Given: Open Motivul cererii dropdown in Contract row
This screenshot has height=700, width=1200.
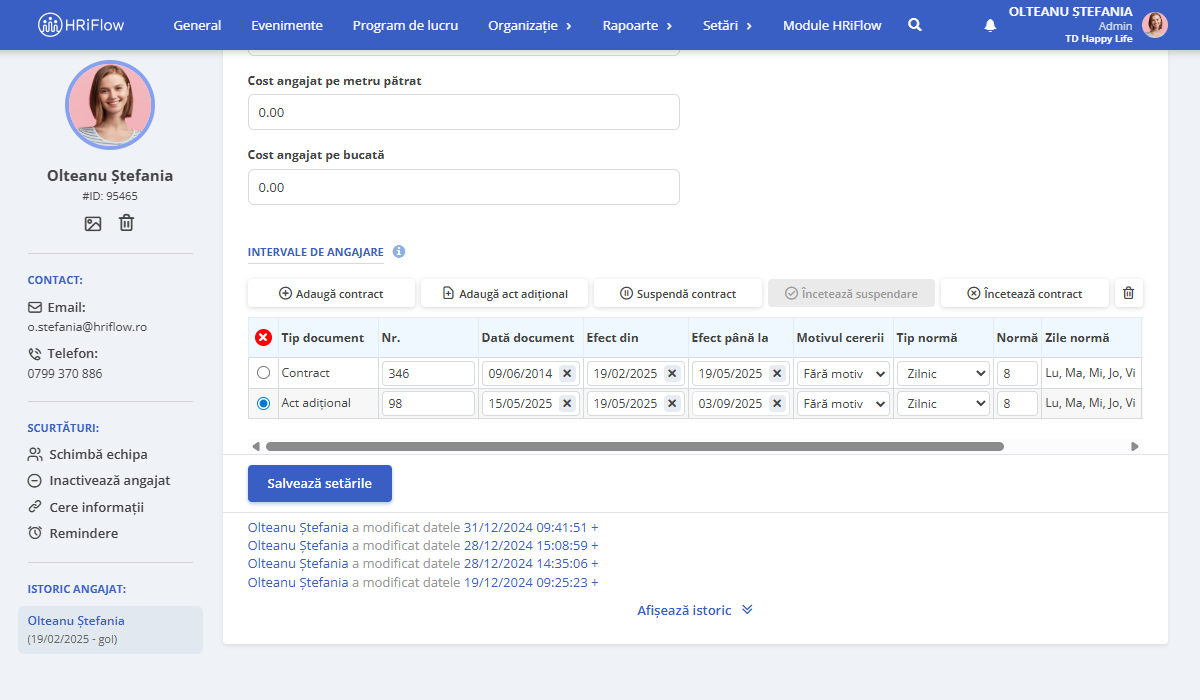Looking at the screenshot, I should coord(843,373).
